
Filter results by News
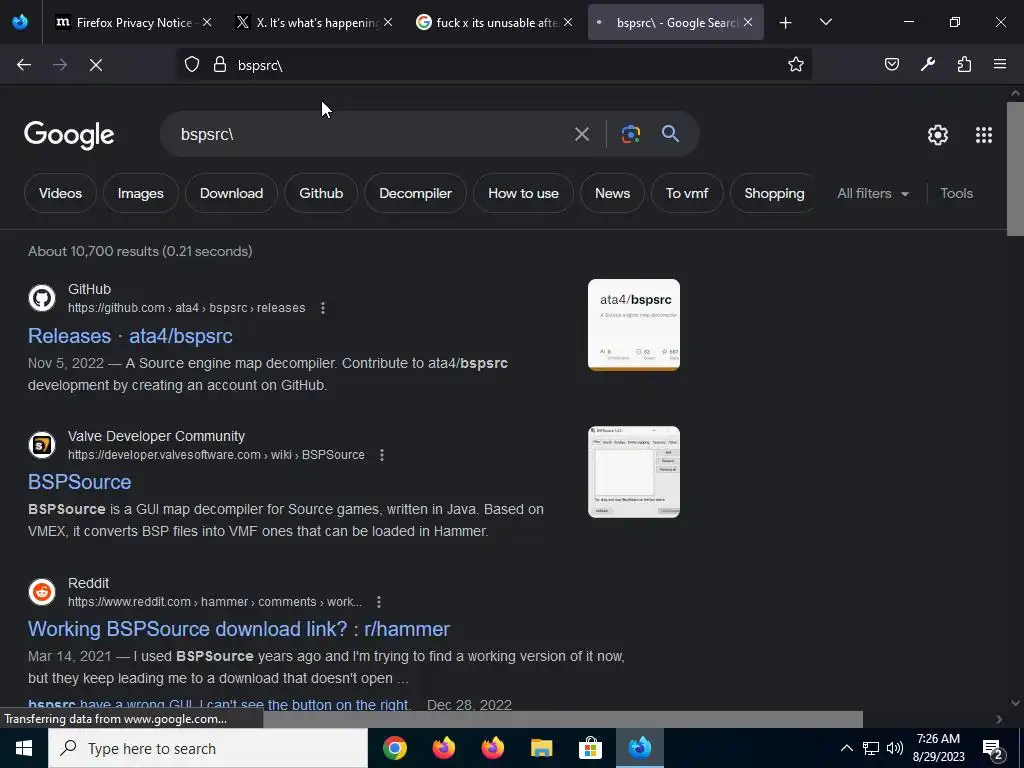tap(612, 193)
